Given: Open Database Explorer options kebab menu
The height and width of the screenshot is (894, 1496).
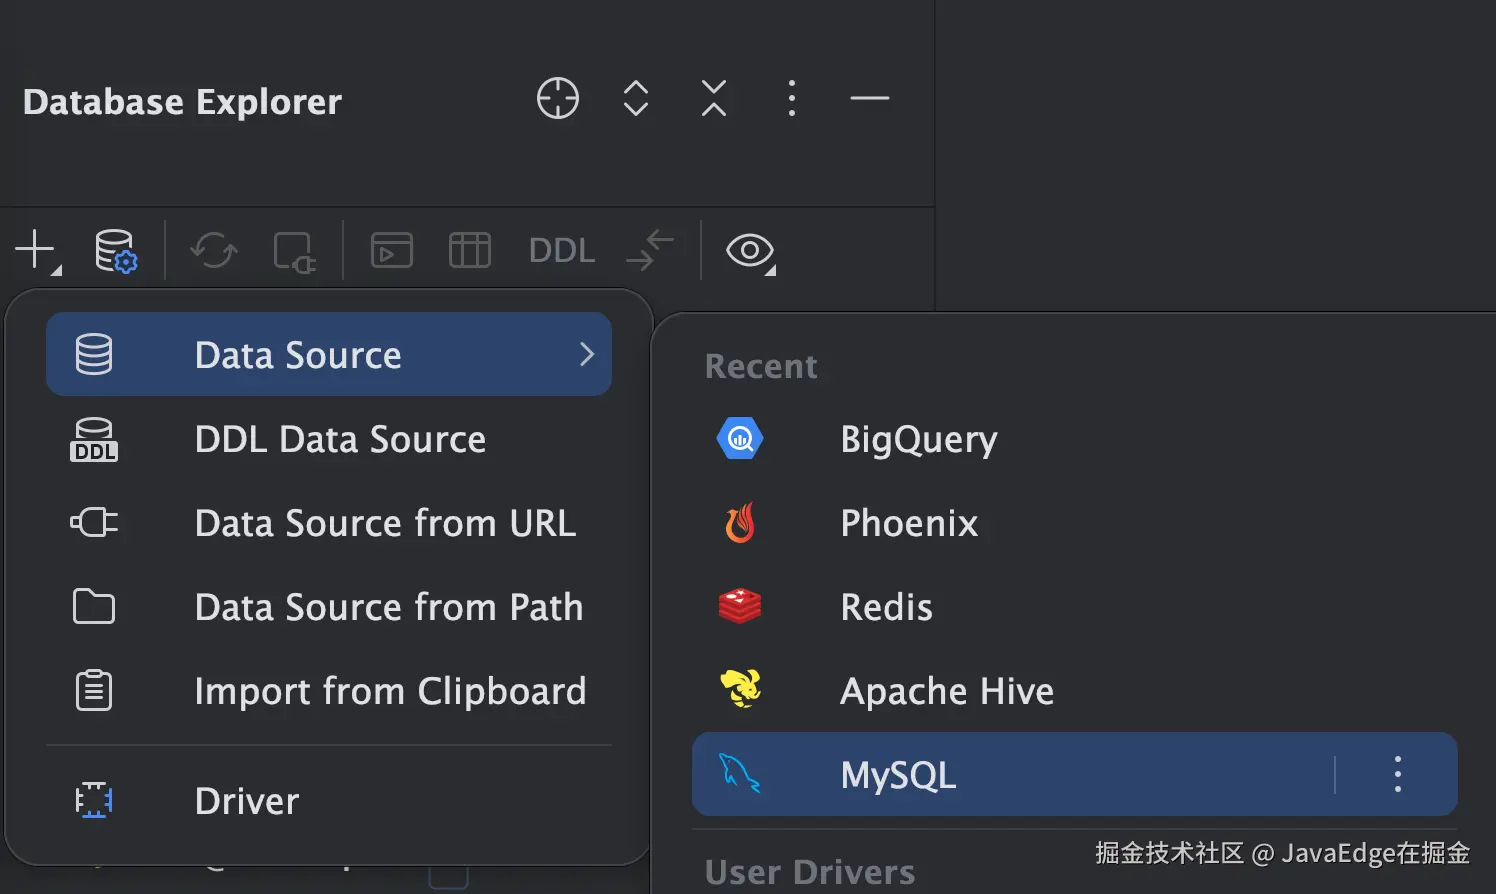Looking at the screenshot, I should [792, 98].
